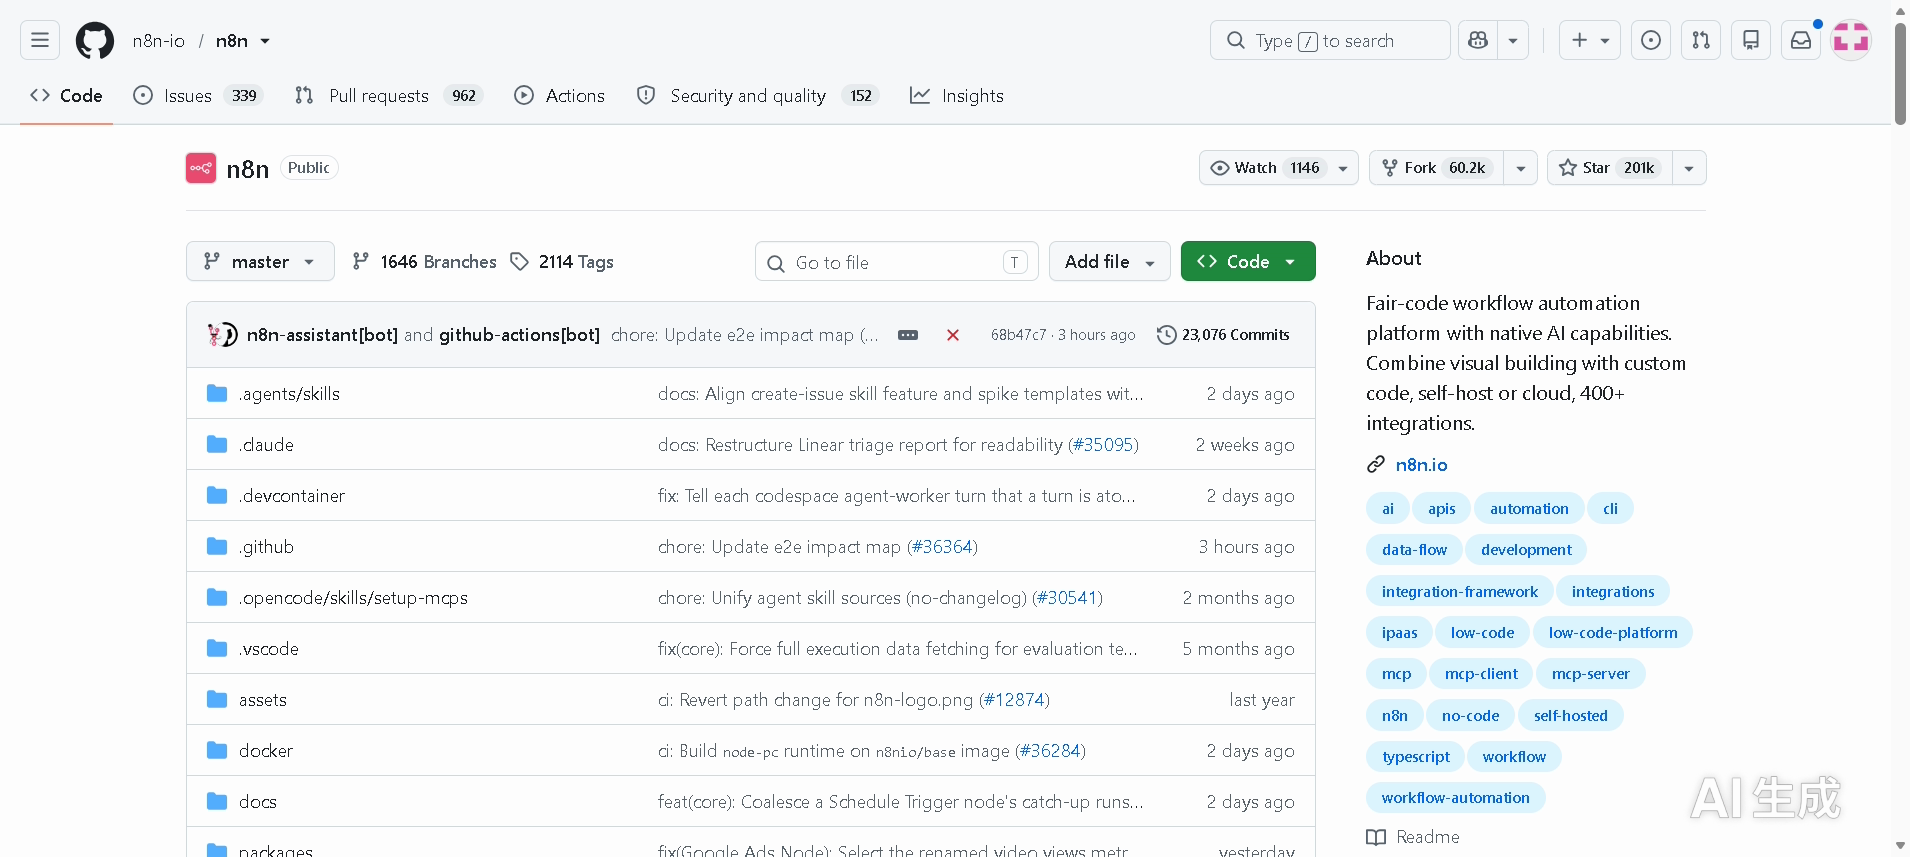The width and height of the screenshot is (1910, 857).
Task: Open the Copilot chat icon
Action: (x=1478, y=40)
